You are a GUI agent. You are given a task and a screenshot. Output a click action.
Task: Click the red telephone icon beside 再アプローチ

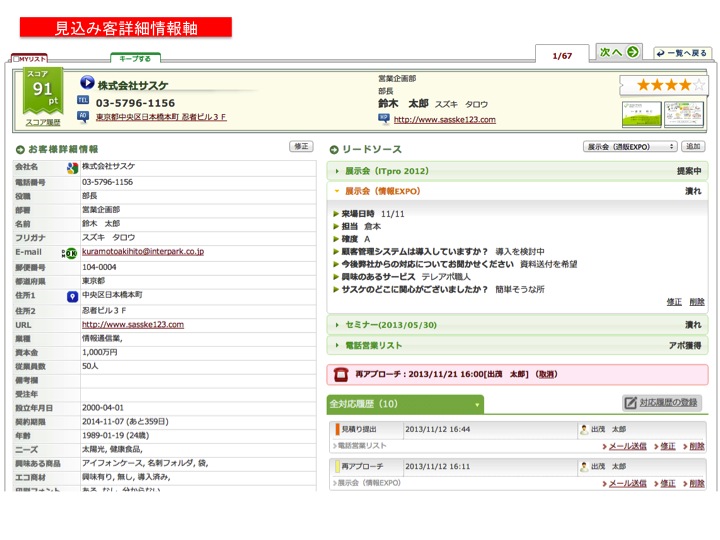[341, 374]
